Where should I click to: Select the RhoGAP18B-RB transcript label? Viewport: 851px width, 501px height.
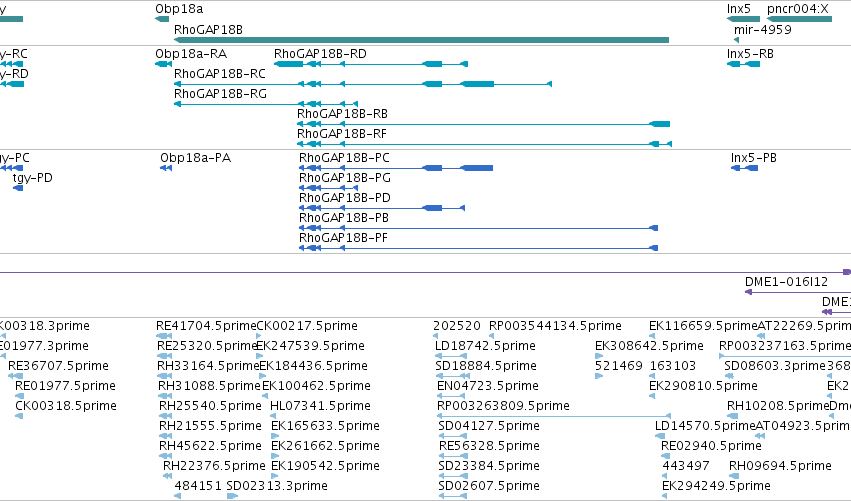[x=342, y=114]
